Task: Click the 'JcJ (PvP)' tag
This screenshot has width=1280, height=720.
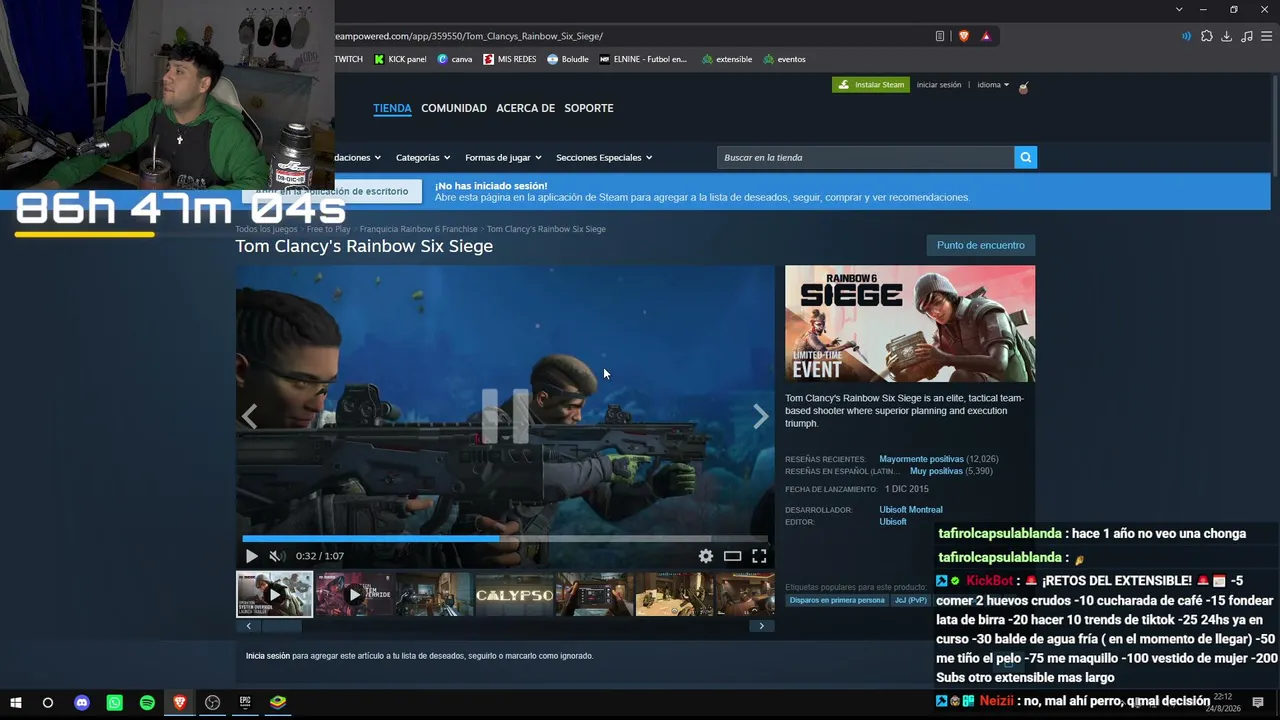Action: [x=910, y=600]
